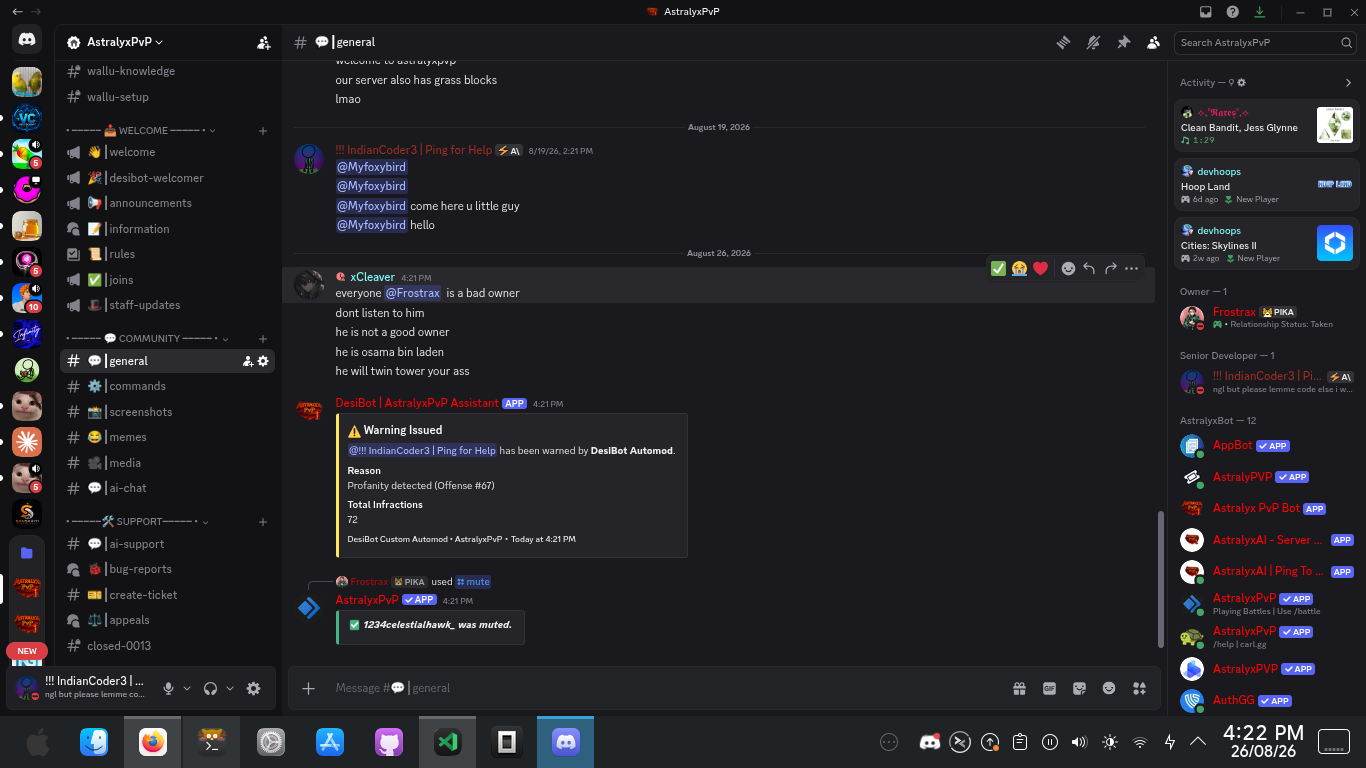Create invite for general channel
This screenshot has width=1366, height=768.
(247, 361)
